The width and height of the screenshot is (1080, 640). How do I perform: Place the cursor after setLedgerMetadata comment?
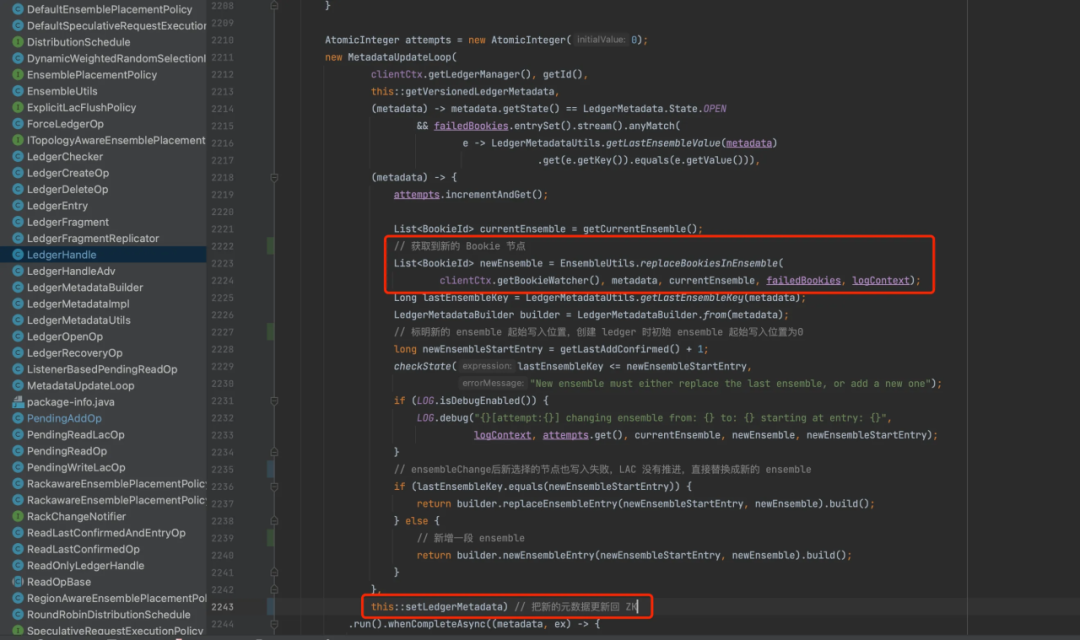pos(638,607)
